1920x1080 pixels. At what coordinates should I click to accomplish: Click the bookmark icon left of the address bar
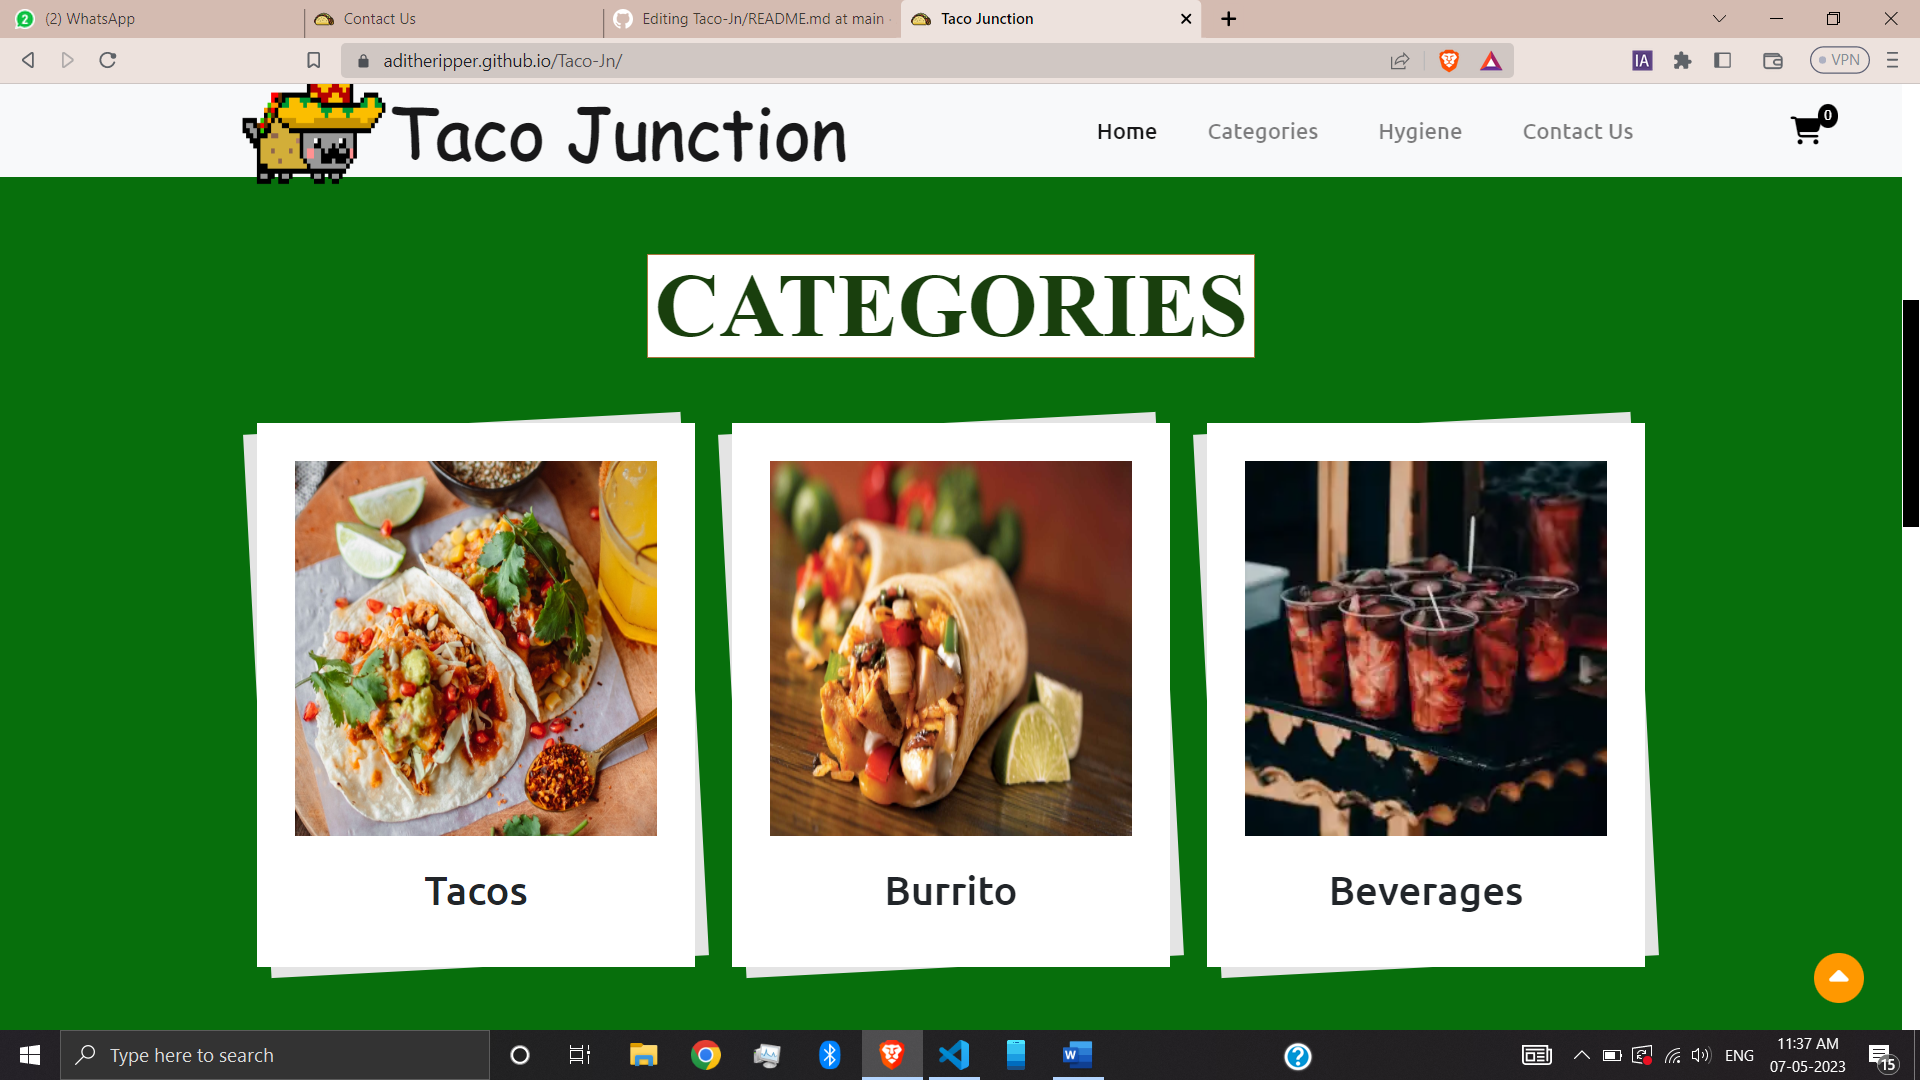pos(313,60)
